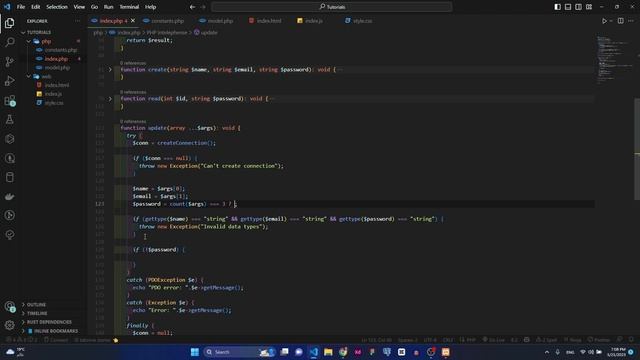Screen dimensions: 640x360
Task: Click the VS Code logo in title bar
Action: tap(7, 7)
